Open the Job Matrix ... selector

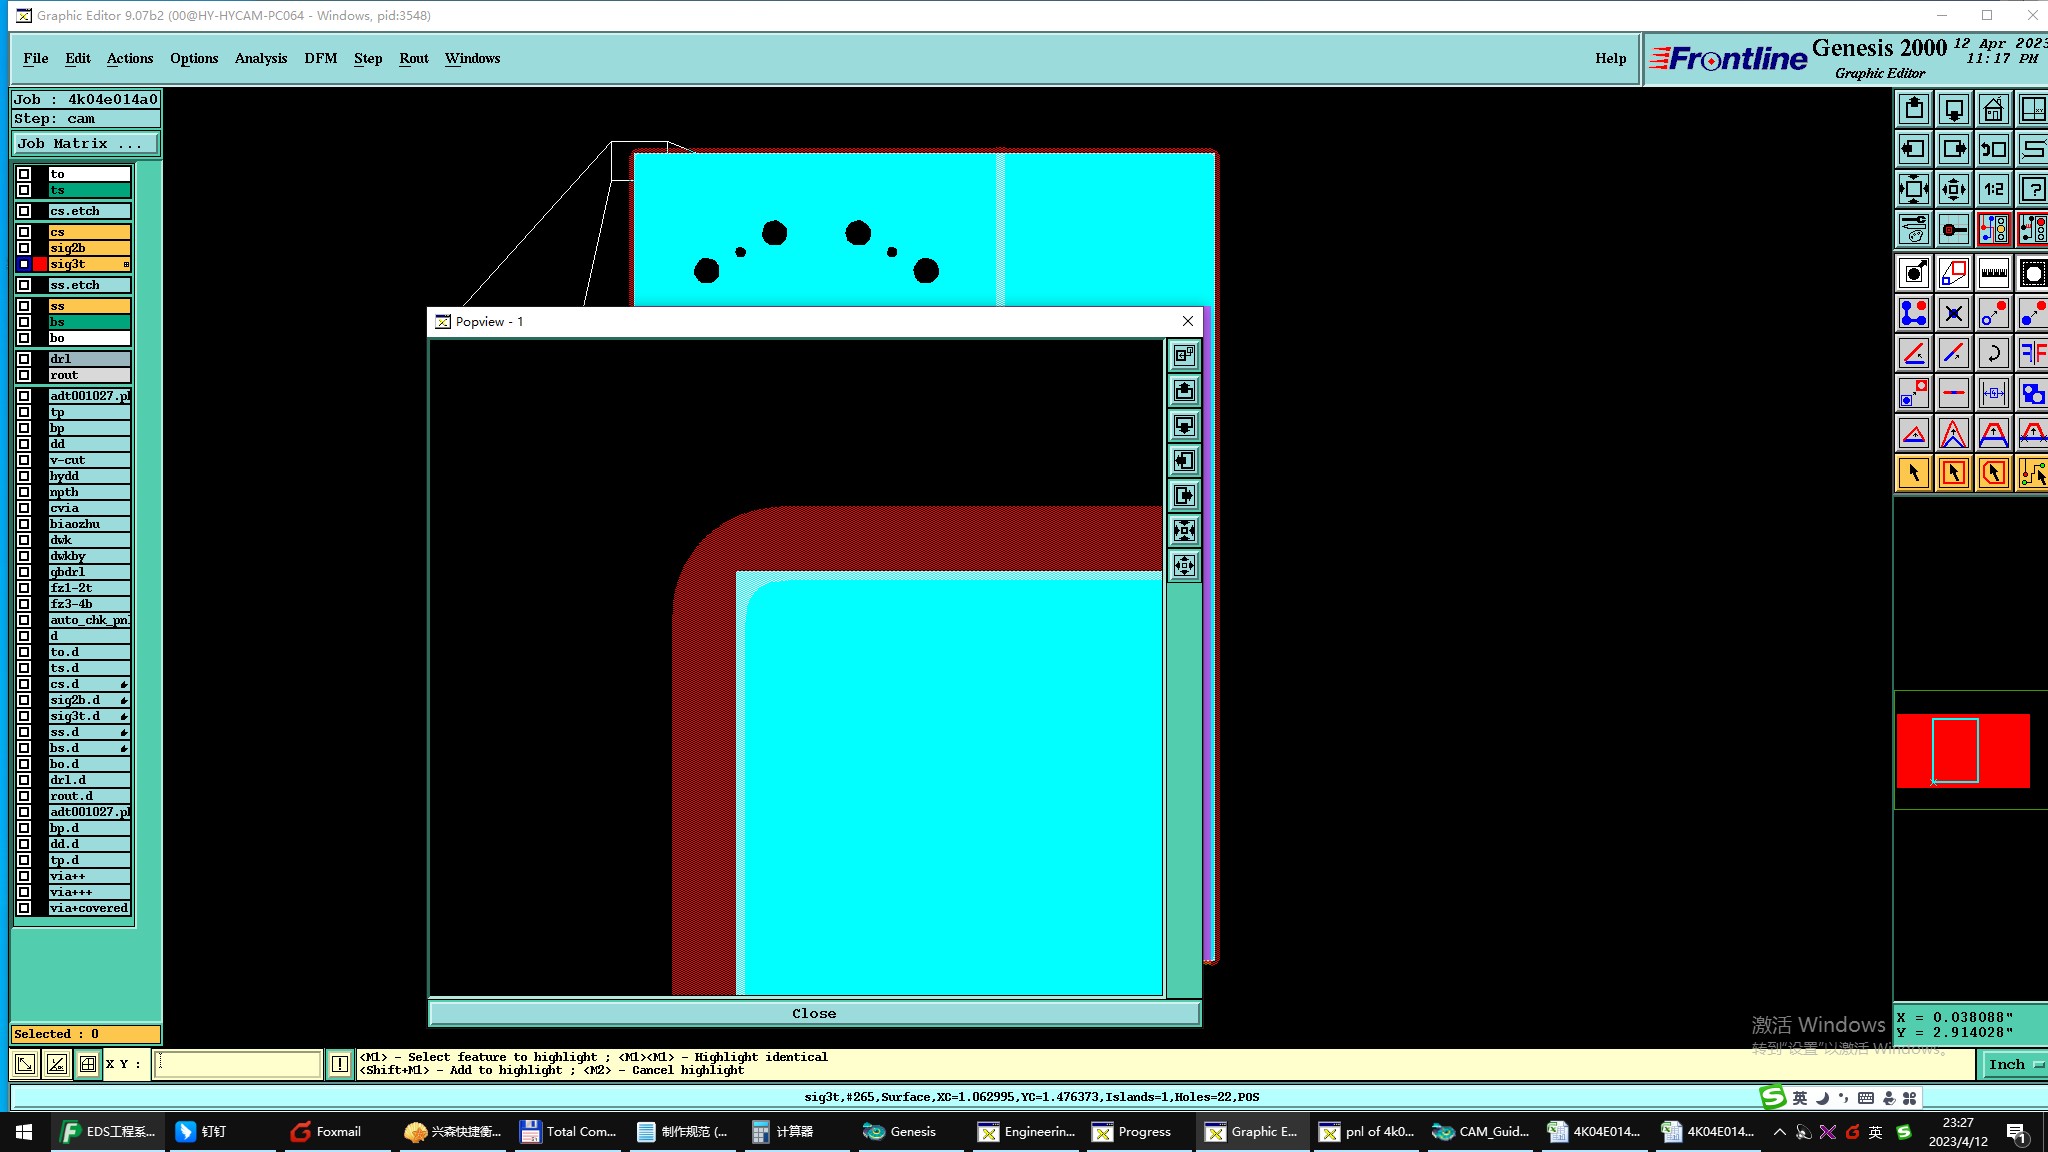point(86,144)
